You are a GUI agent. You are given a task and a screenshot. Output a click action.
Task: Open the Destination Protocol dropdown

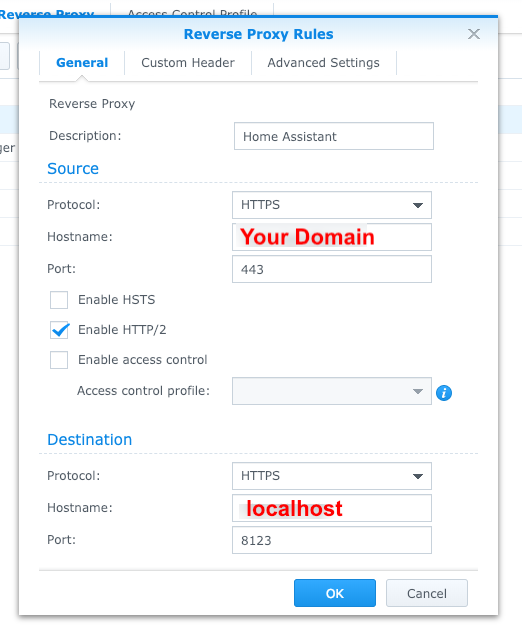point(332,476)
